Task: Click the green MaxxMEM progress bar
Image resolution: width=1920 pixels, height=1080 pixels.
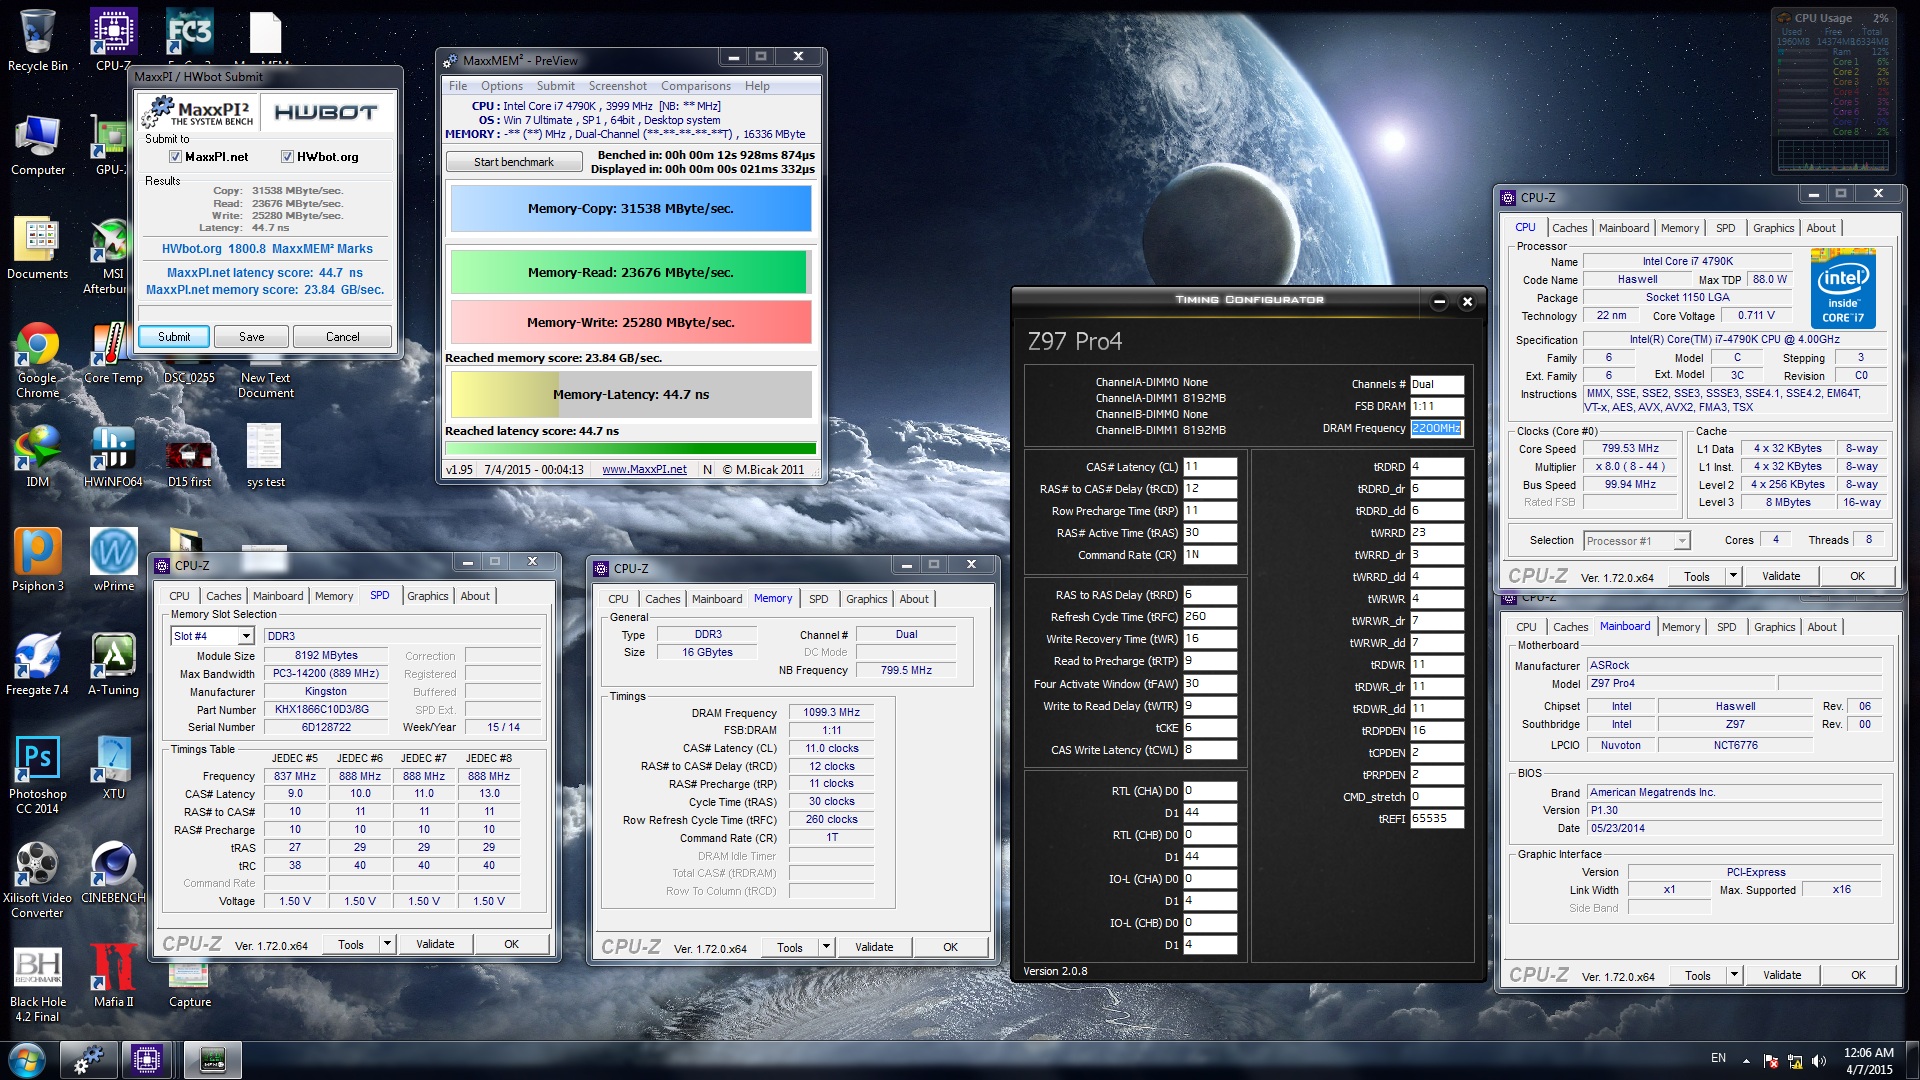Action: coord(631,450)
